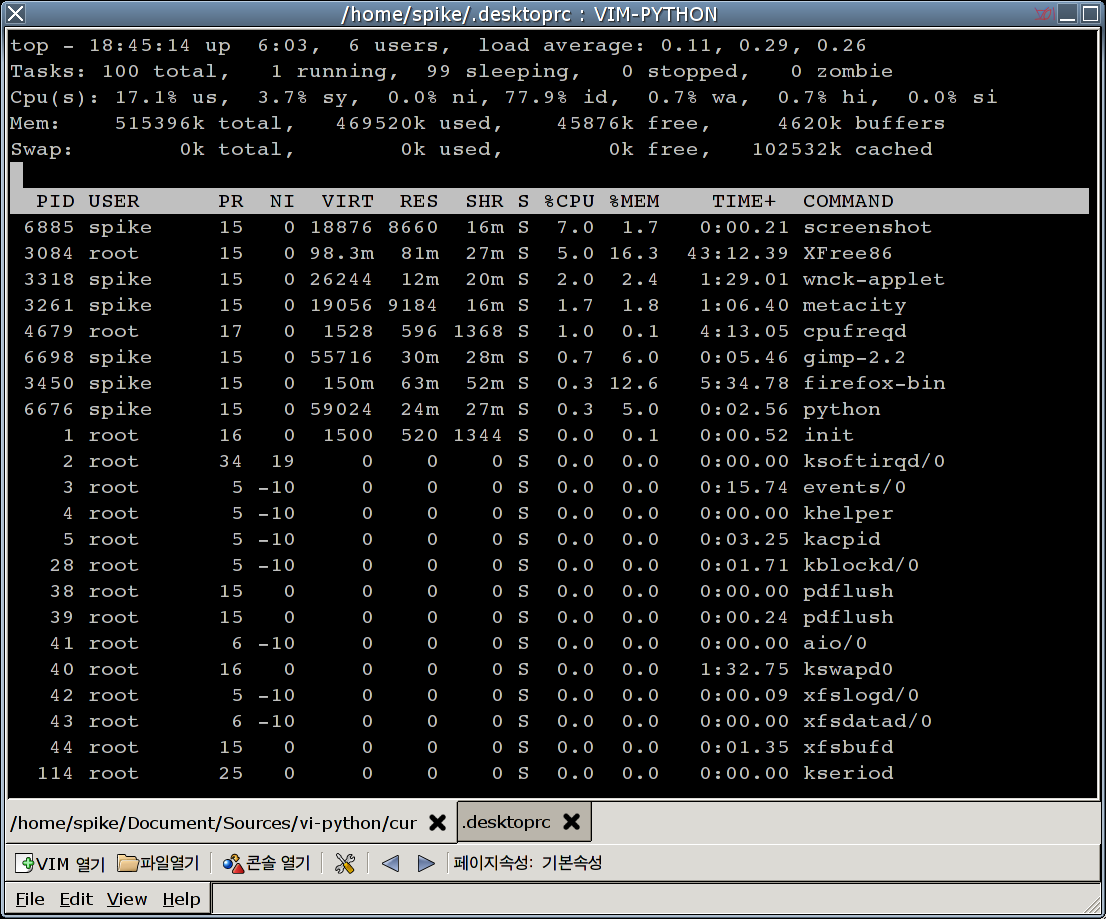1106x919 pixels.
Task: Select the /home/spike/Document/Sources/vi-python/cur tab
Action: [213, 822]
